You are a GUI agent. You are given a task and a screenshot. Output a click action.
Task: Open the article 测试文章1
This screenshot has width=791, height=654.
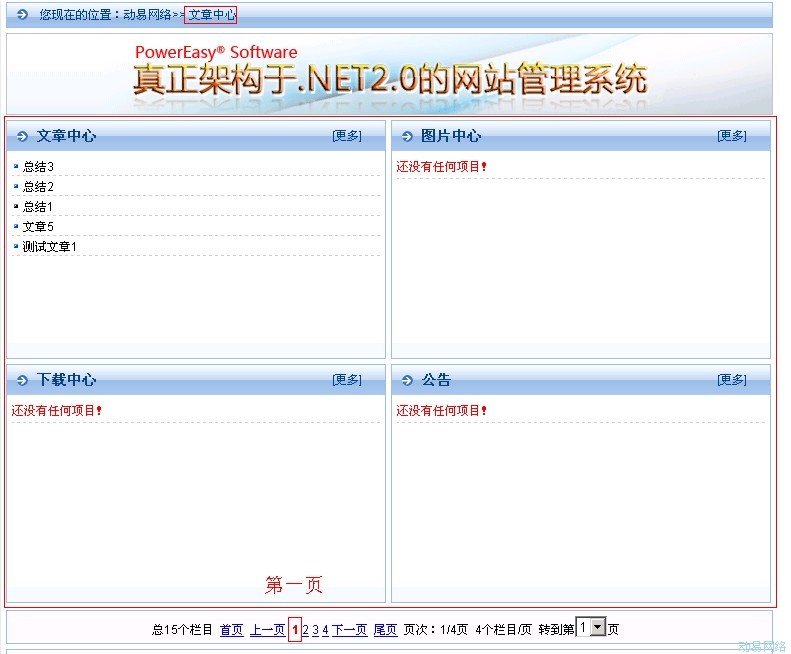coord(50,247)
